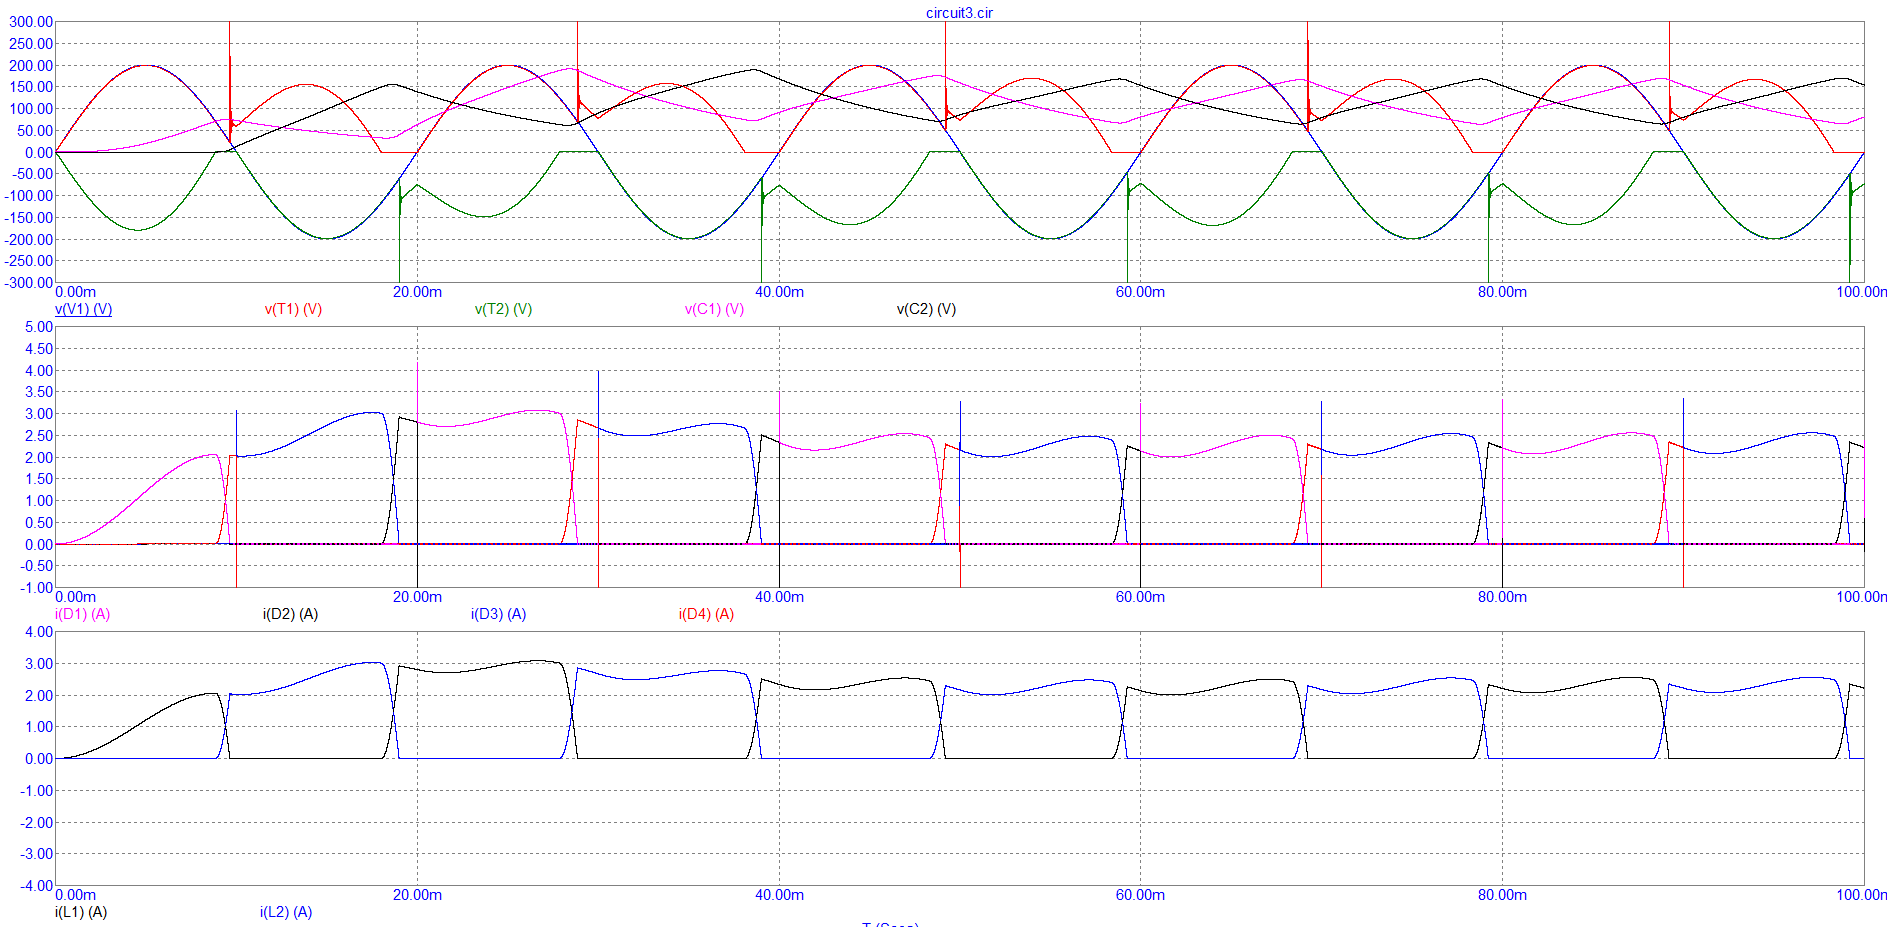Click the 3.50 diode current axis value
The width and height of the screenshot is (1887, 927).
[x=39, y=392]
